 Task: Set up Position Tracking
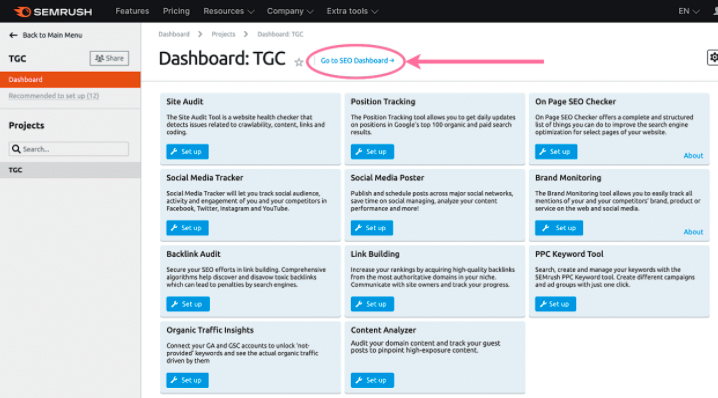[372, 152]
